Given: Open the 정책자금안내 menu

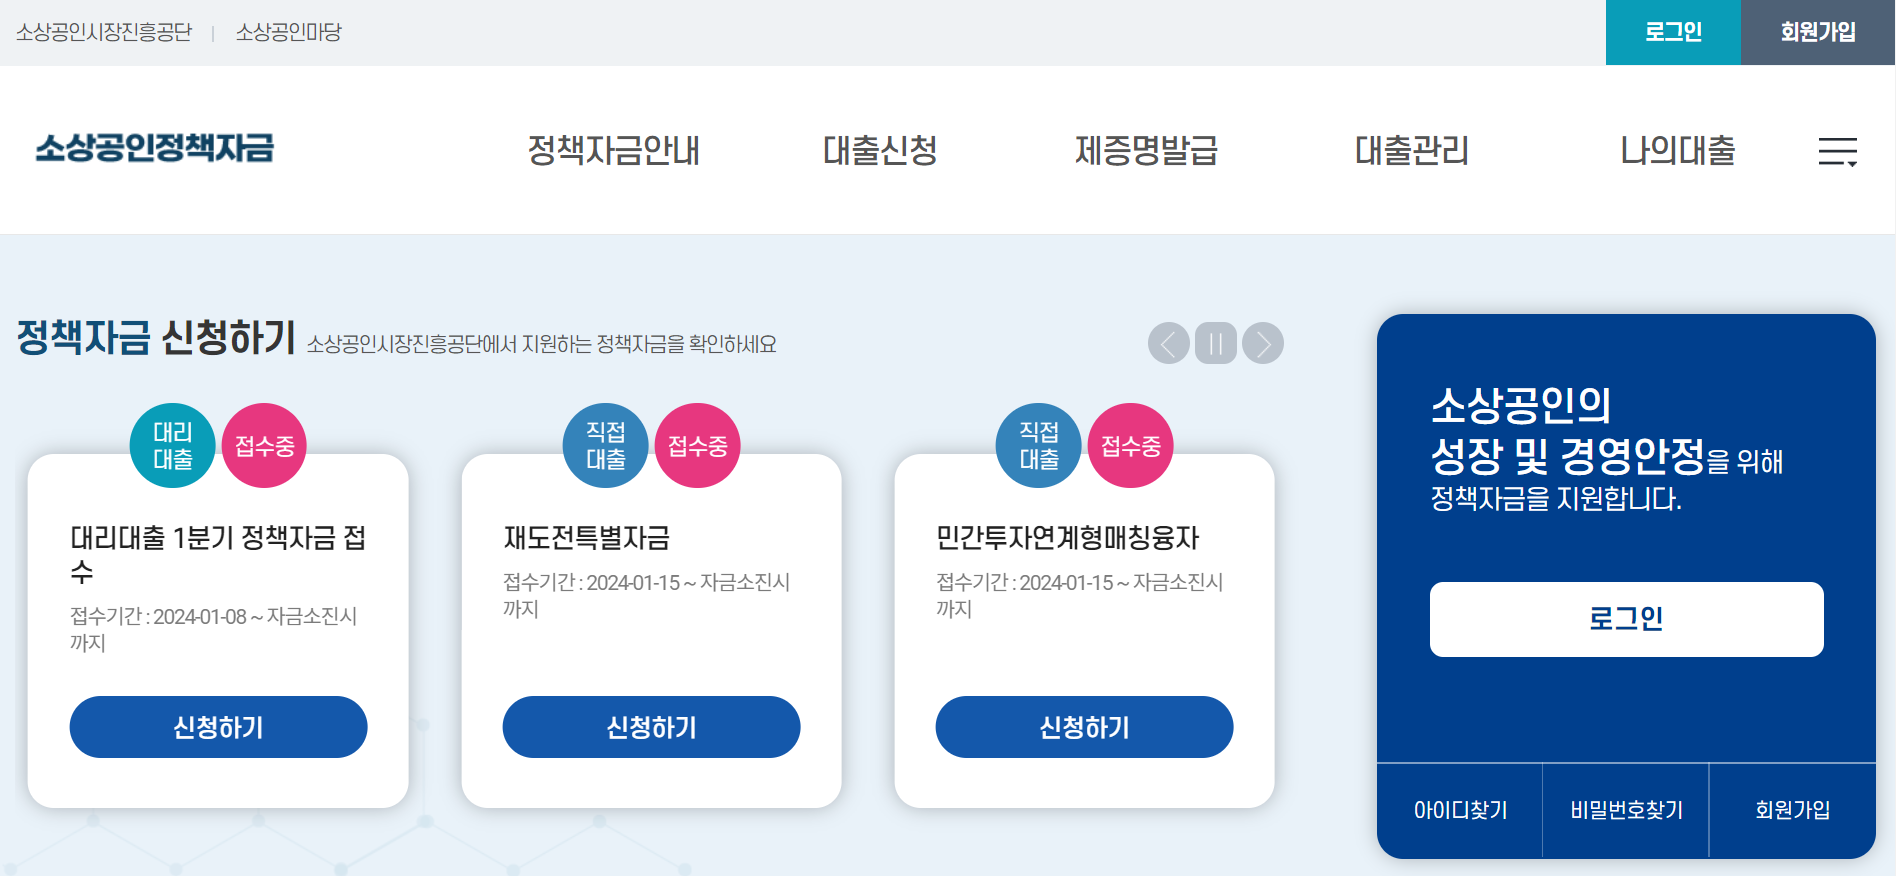Looking at the screenshot, I should click(616, 152).
